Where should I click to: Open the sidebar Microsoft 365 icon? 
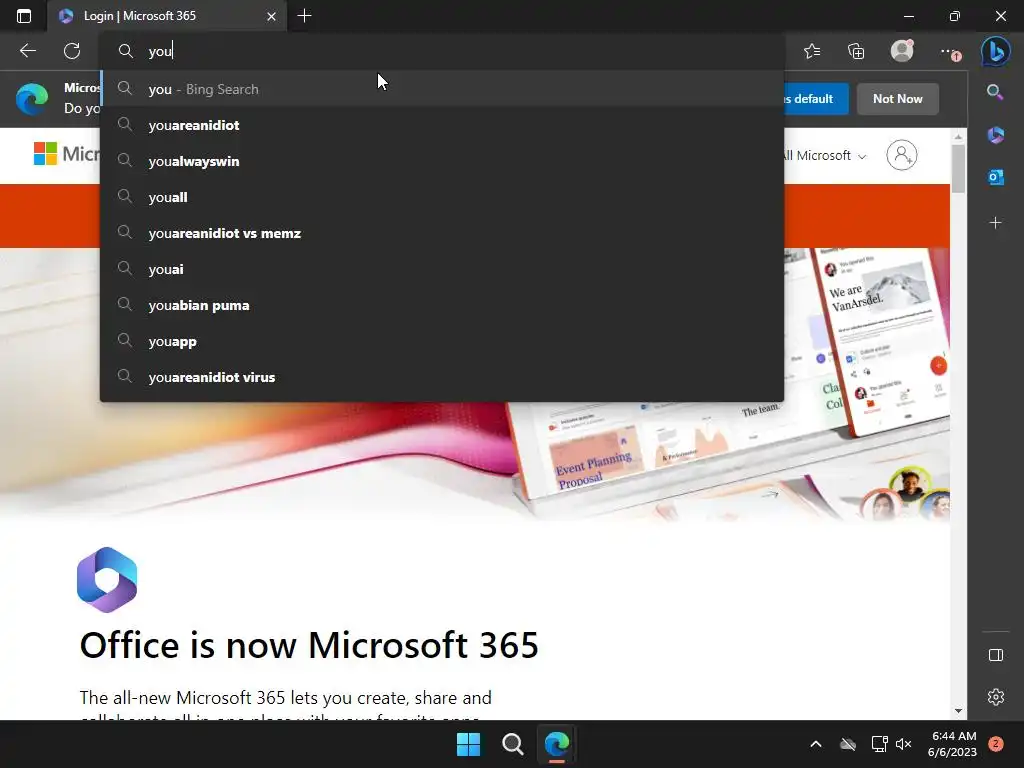[x=995, y=135]
